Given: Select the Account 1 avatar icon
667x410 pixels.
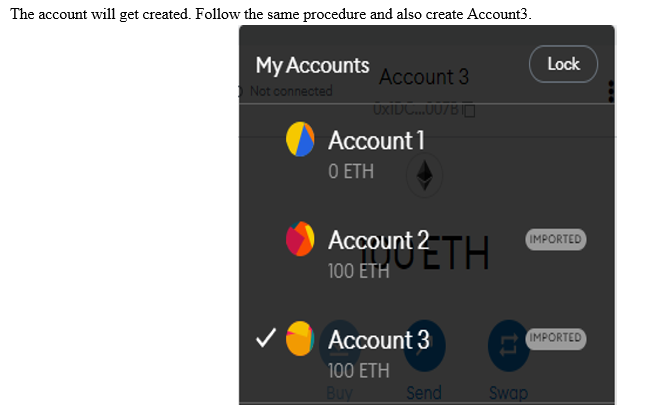Looking at the screenshot, I should click(x=300, y=139).
